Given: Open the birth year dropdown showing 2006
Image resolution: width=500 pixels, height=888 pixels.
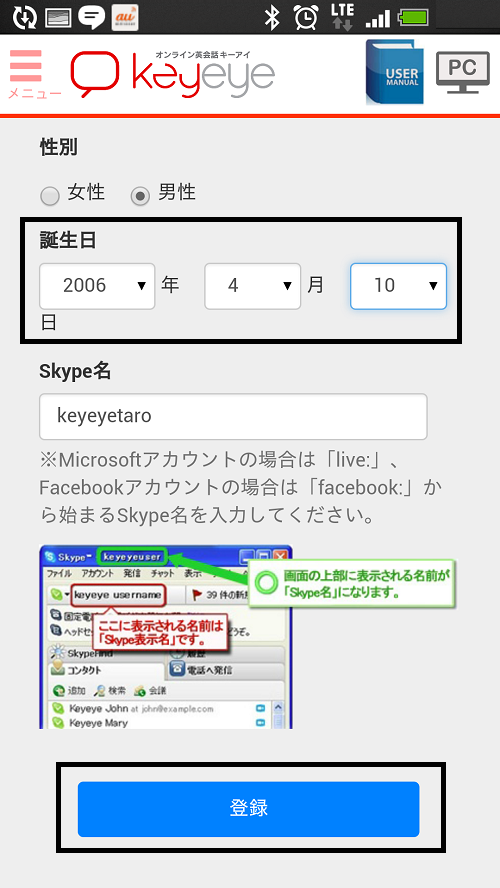Looking at the screenshot, I should tap(97, 286).
